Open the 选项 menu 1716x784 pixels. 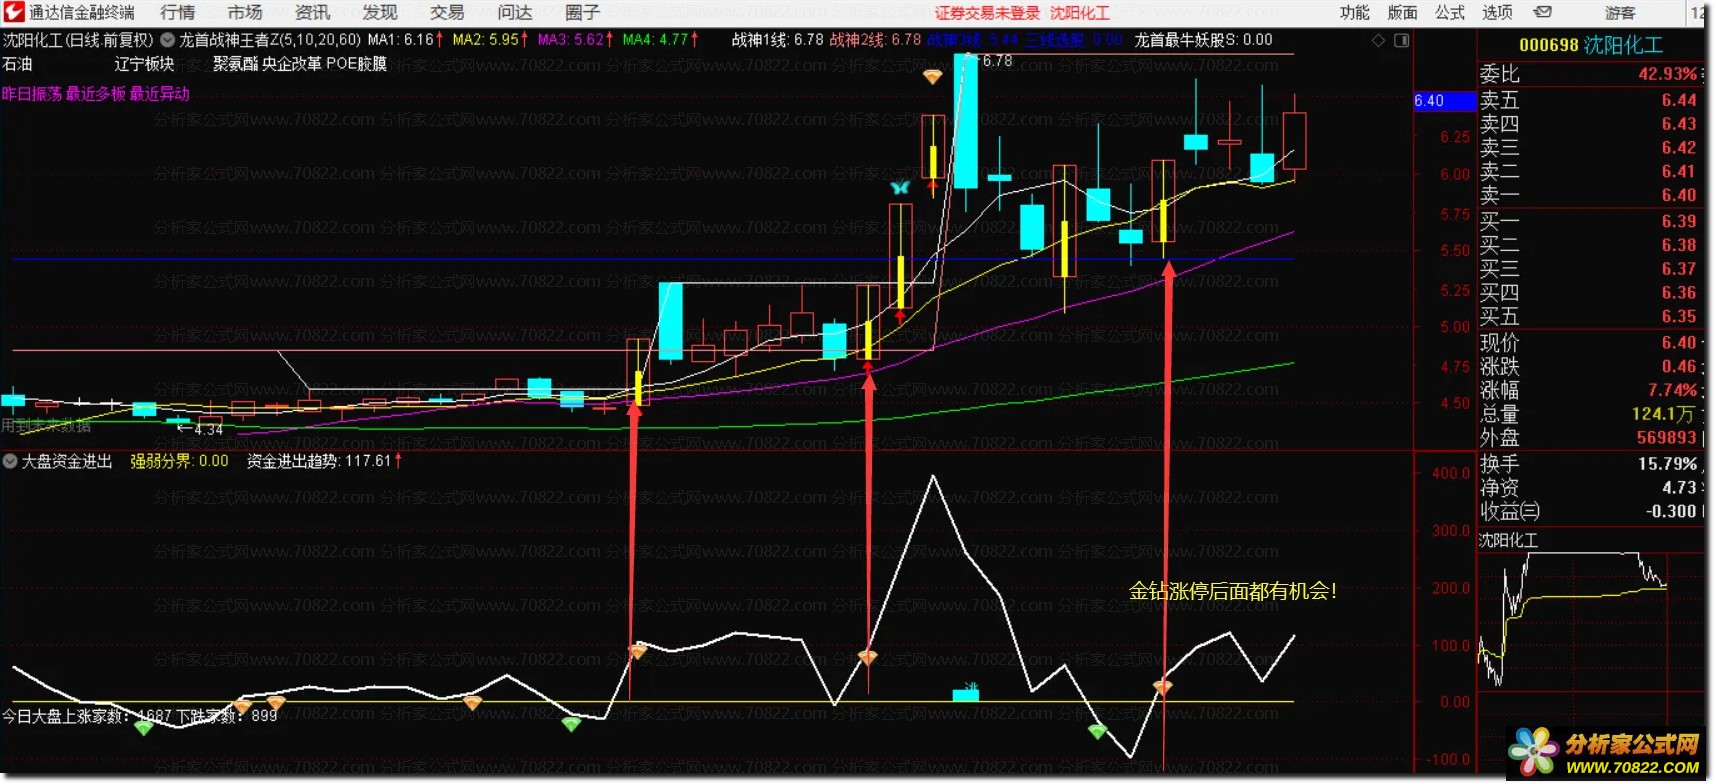1497,12
